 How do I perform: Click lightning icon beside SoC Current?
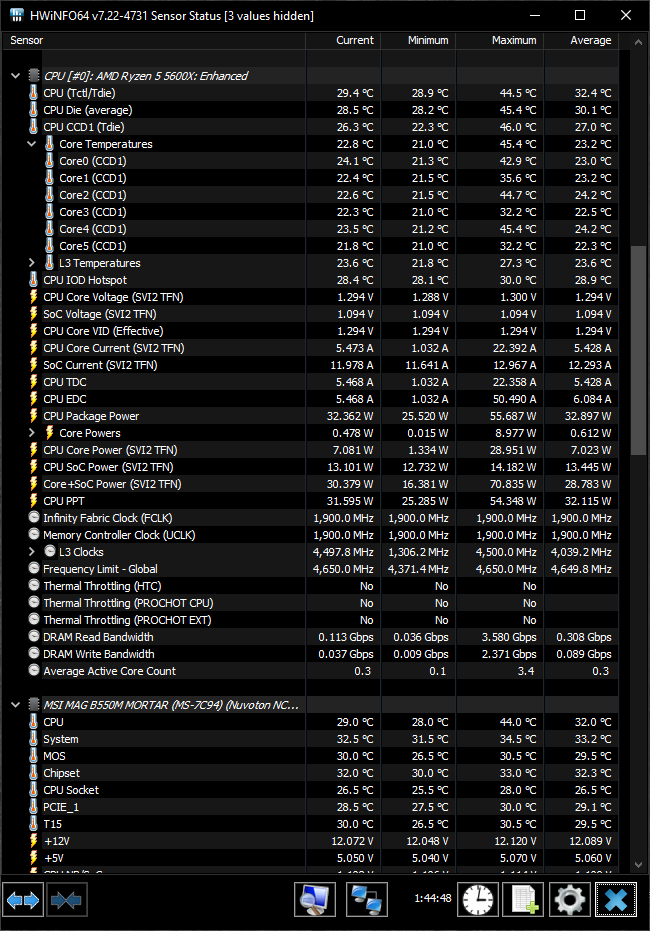(34, 365)
